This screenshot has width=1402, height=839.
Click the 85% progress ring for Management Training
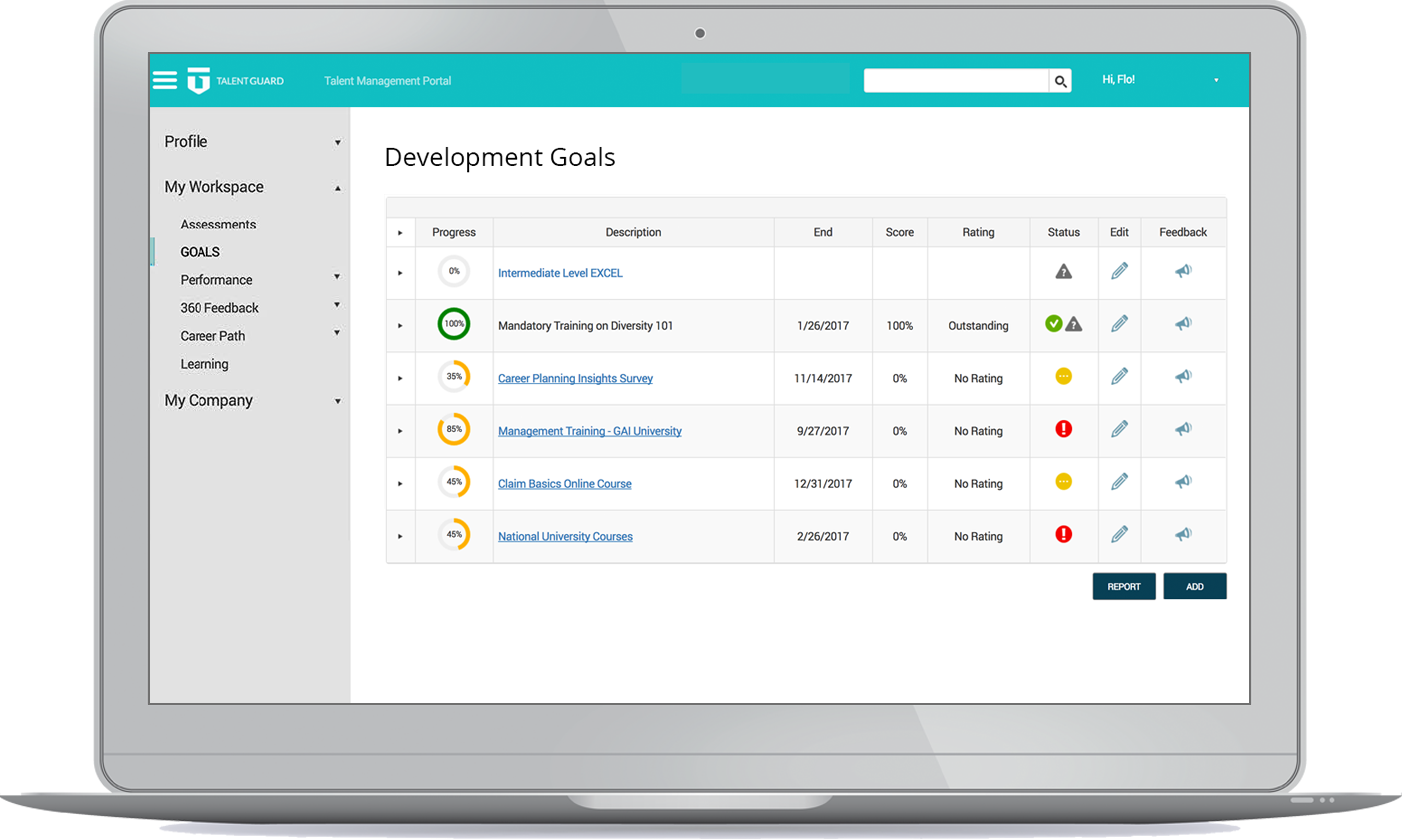click(454, 430)
